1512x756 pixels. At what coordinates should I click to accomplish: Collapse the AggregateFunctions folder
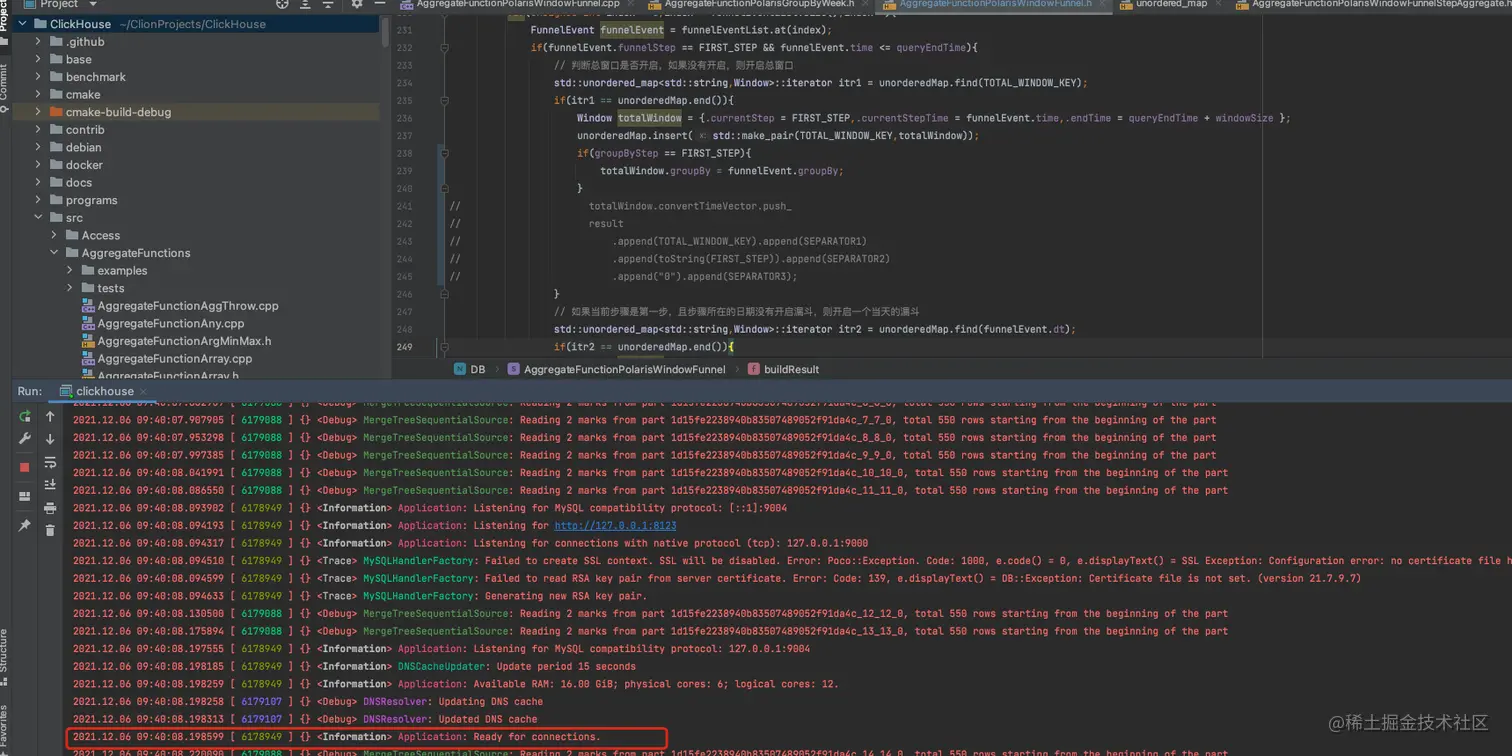point(54,253)
